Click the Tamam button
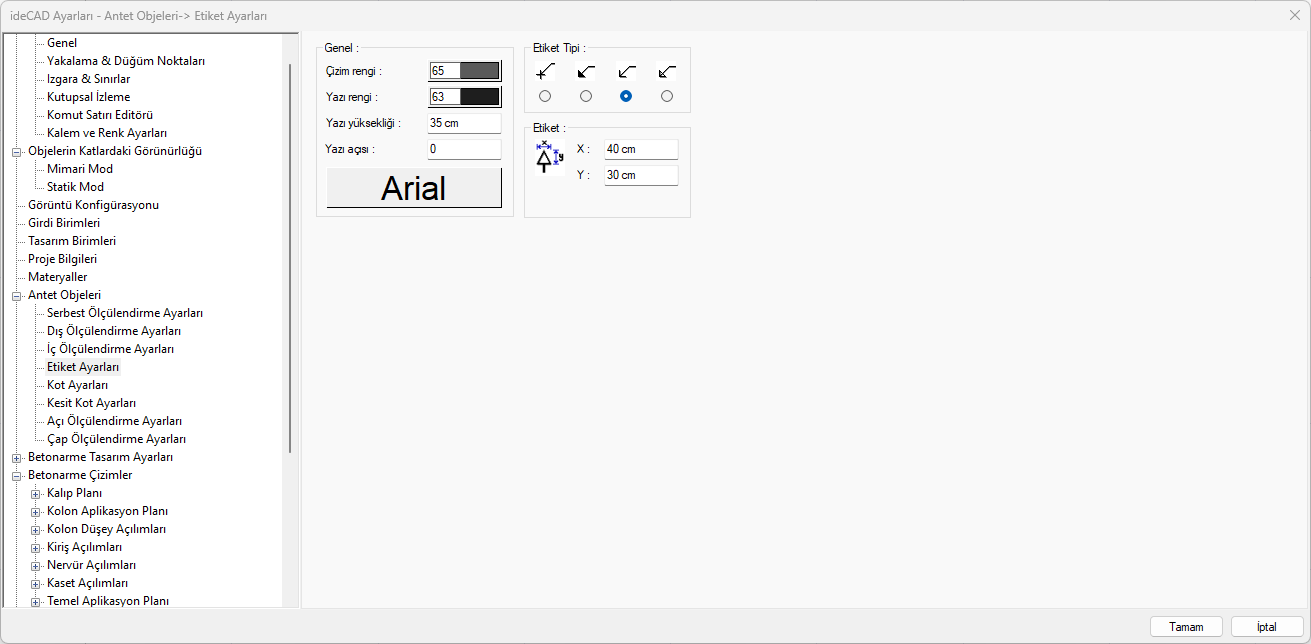The width and height of the screenshot is (1311, 644). (x=1186, y=627)
